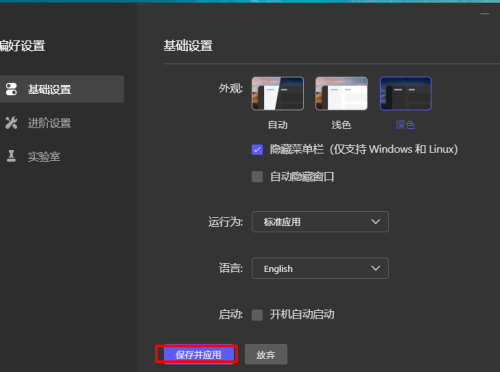The width and height of the screenshot is (500, 372).
Task: Click the 浅色 label under appearance
Action: click(341, 125)
